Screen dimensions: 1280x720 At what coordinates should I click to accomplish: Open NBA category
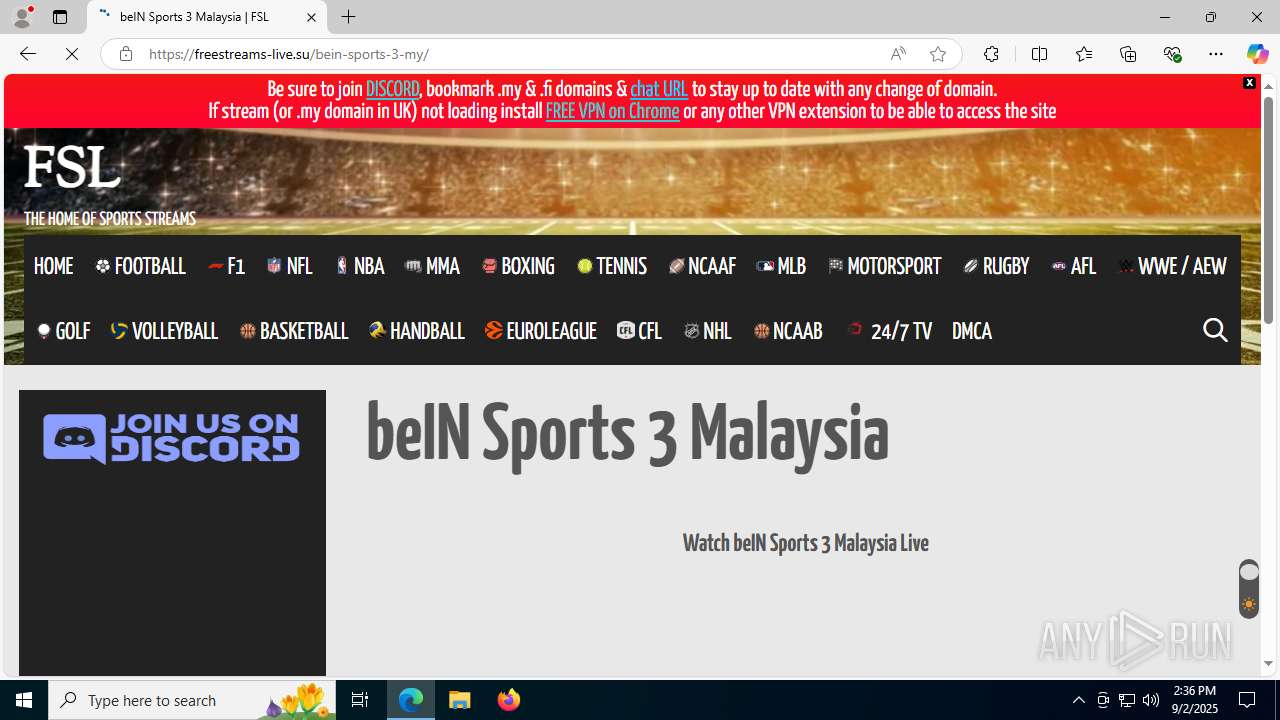(x=360, y=266)
